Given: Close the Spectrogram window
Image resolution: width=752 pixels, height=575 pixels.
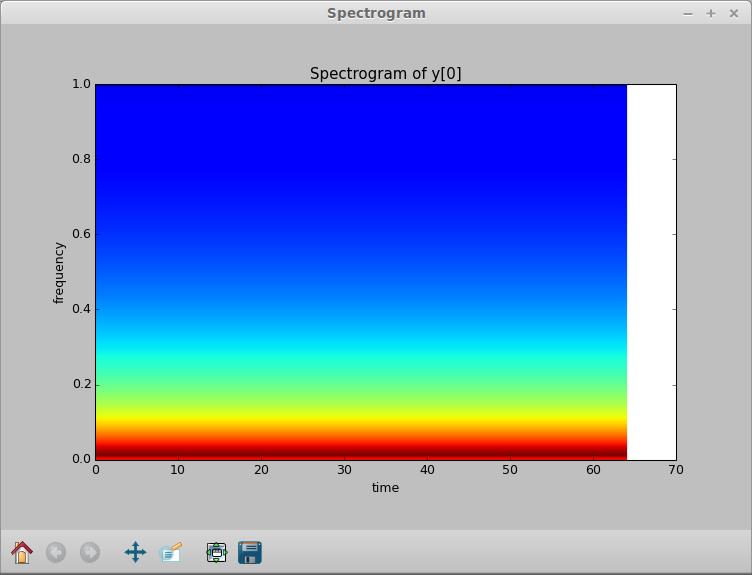Looking at the screenshot, I should point(735,13).
